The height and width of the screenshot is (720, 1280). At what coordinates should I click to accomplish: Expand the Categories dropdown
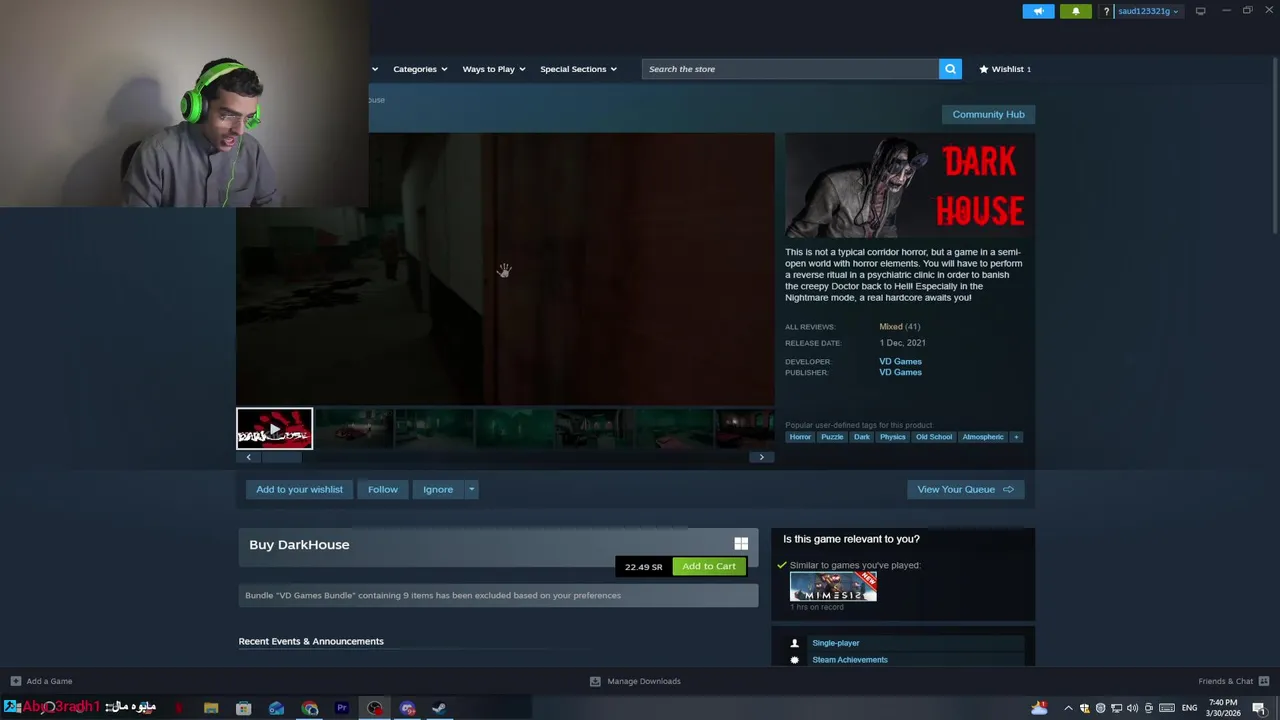(x=420, y=69)
